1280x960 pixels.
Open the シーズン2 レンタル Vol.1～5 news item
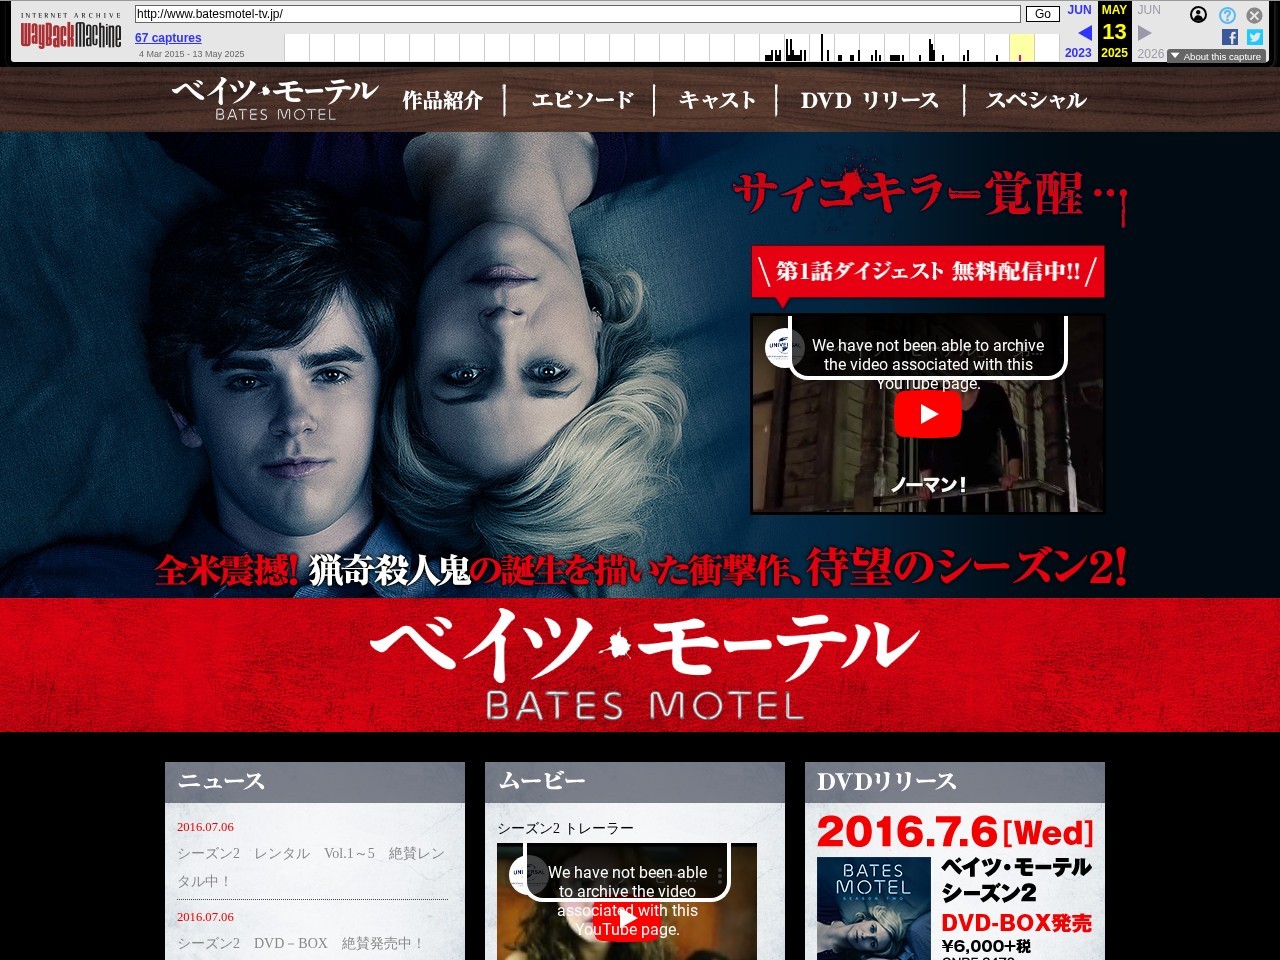coord(311,867)
